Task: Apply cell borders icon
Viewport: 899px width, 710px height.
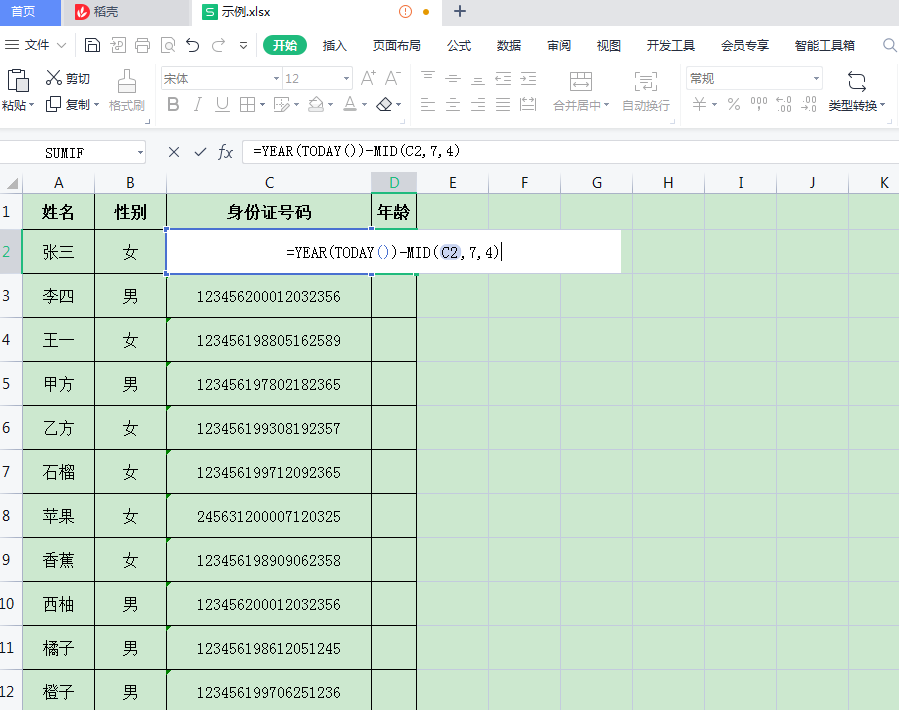Action: 247,104
